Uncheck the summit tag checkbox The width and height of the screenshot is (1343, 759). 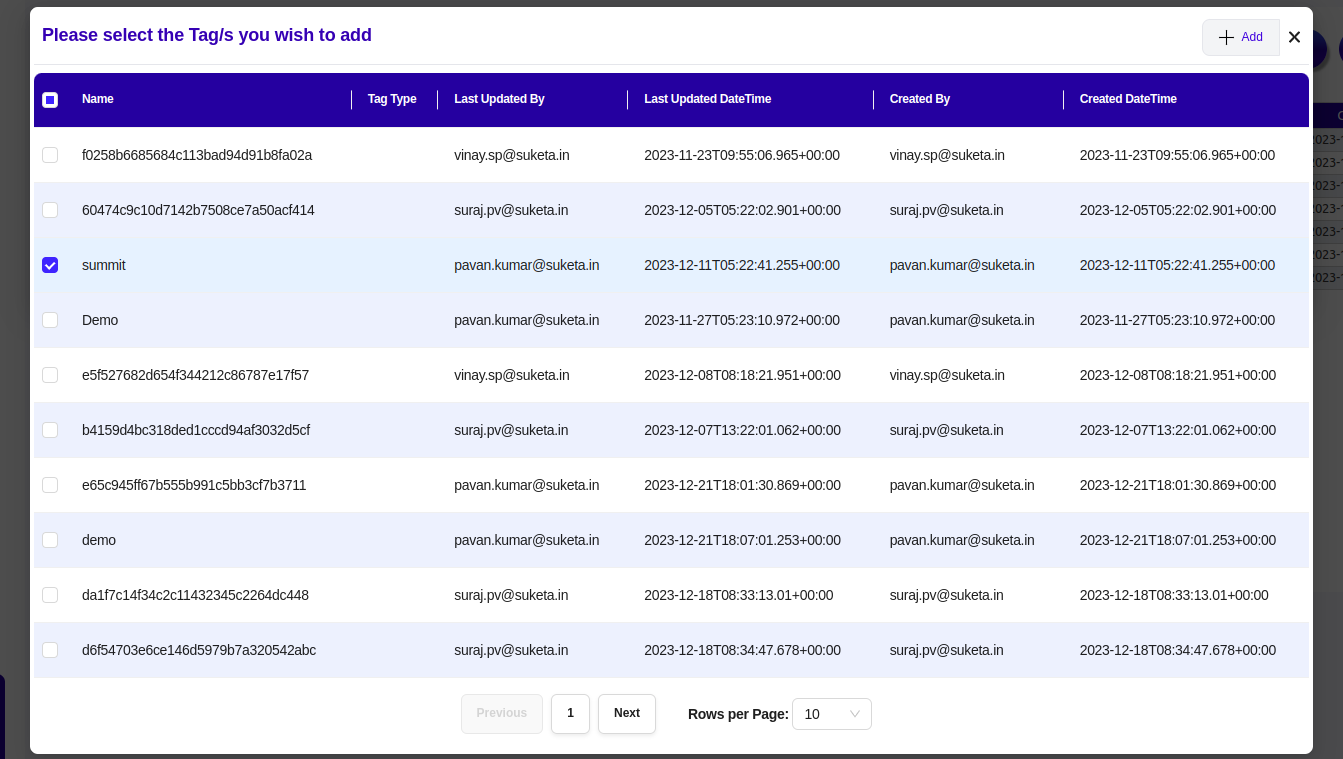click(50, 265)
